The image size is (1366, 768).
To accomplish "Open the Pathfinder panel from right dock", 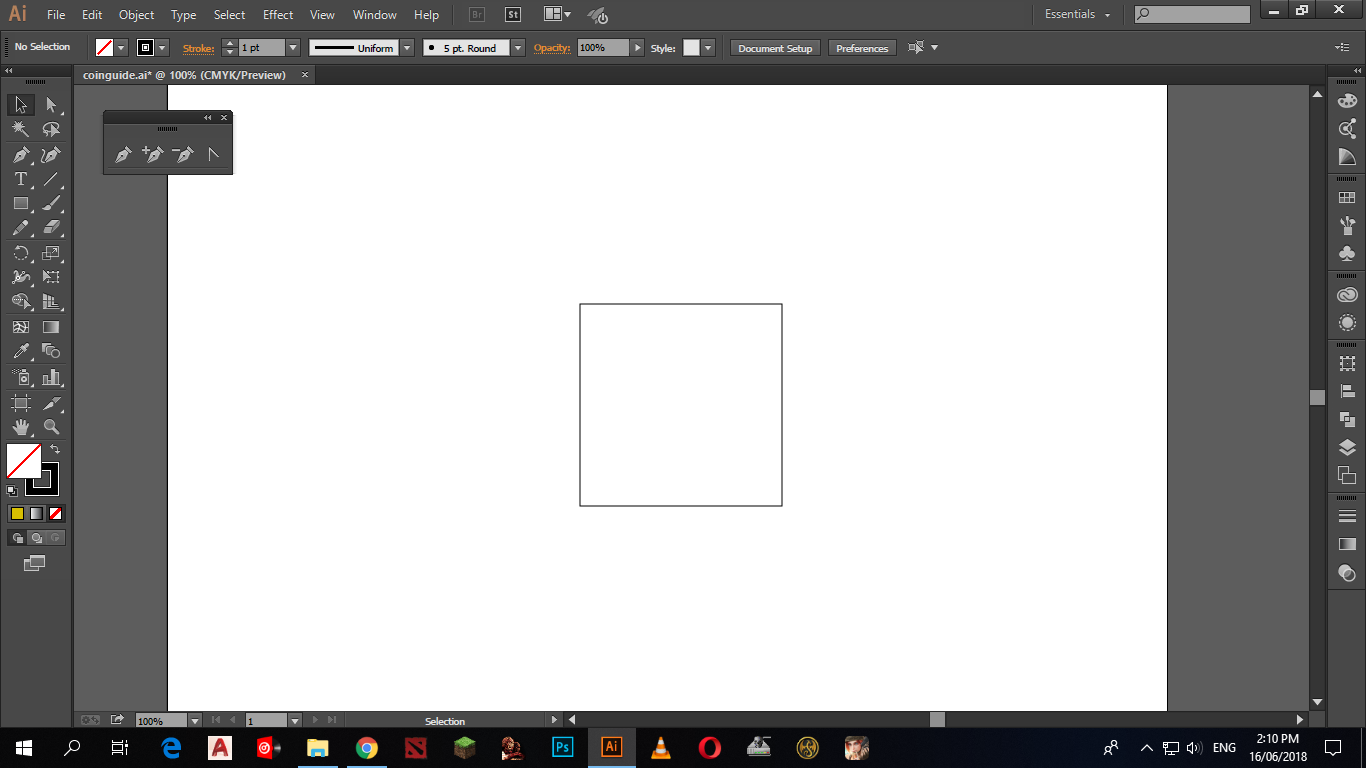I will [1347, 419].
